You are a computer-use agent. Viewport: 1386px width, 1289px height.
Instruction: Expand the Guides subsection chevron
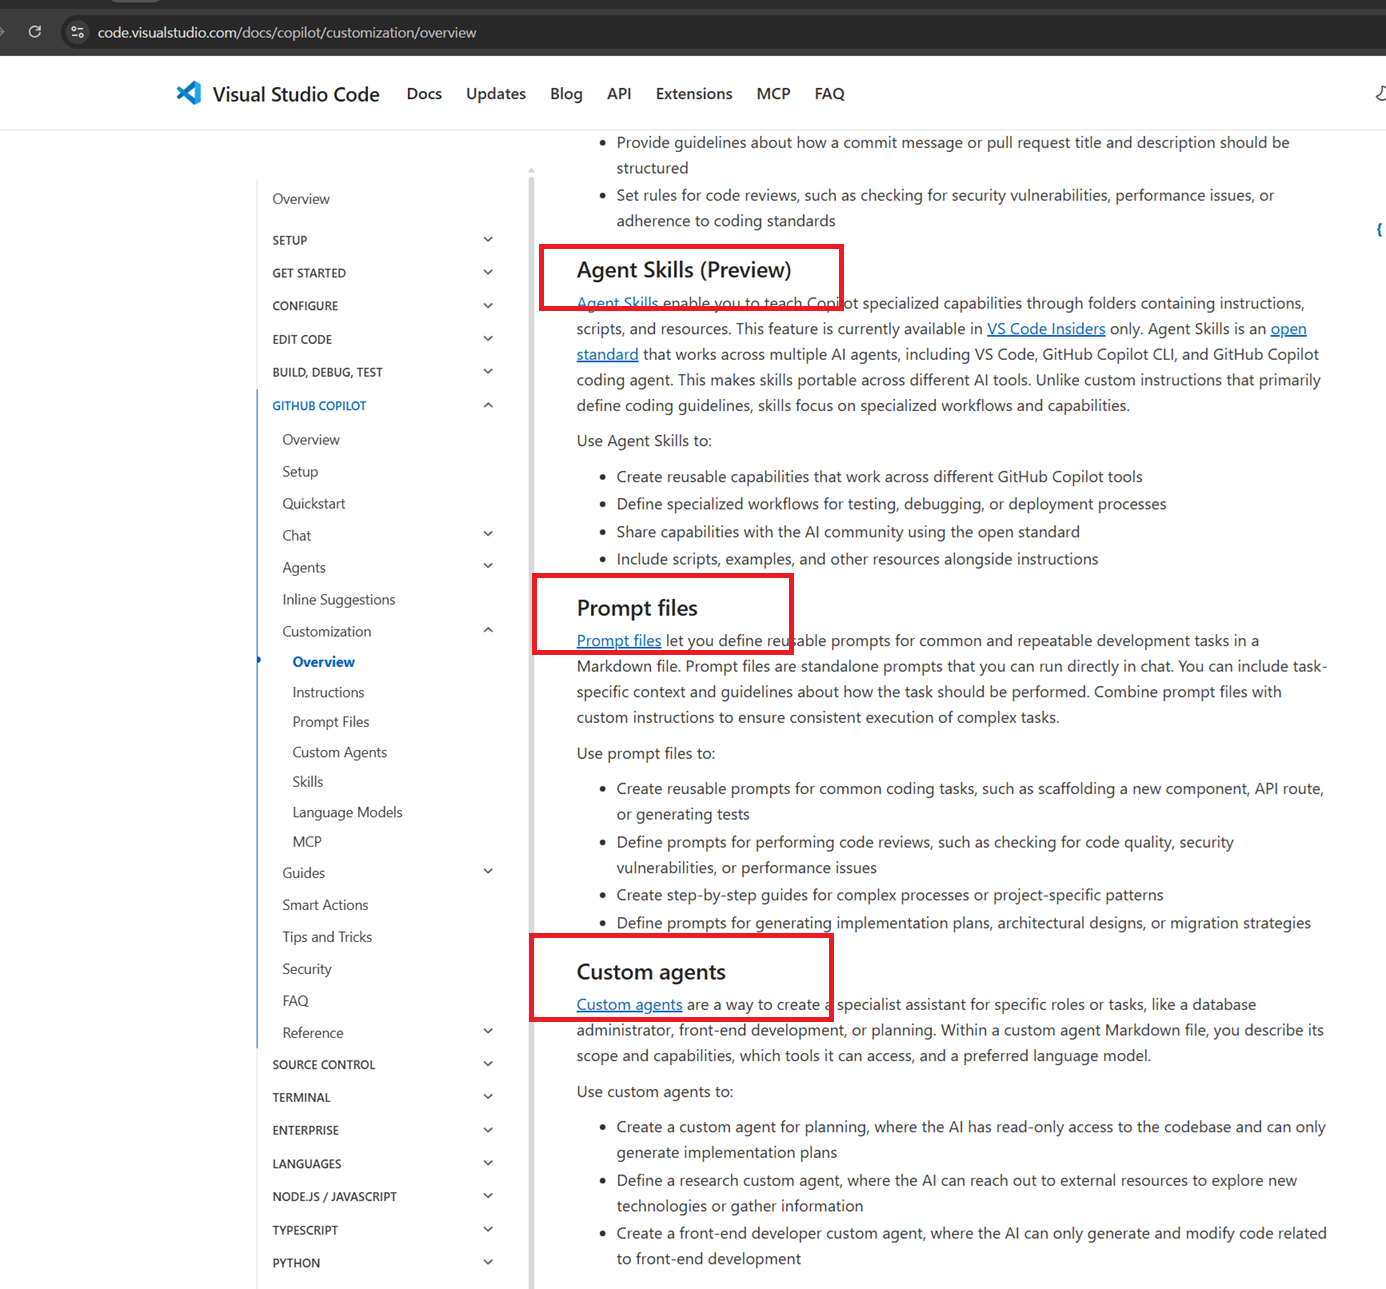(488, 871)
